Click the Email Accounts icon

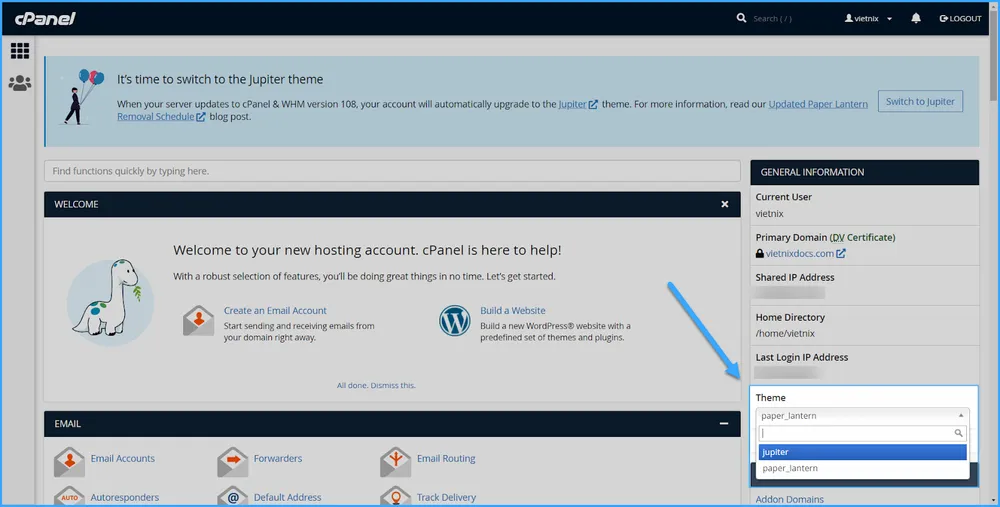(x=69, y=461)
